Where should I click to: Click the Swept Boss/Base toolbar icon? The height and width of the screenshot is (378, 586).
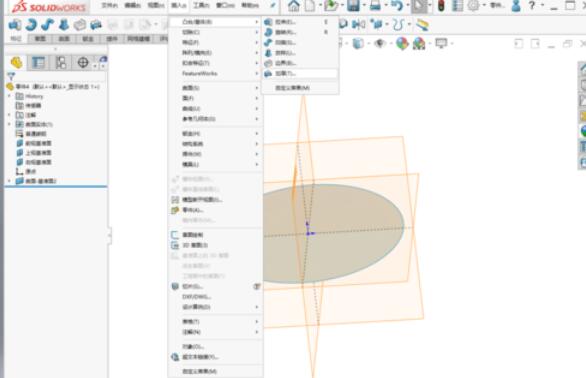tap(47, 25)
